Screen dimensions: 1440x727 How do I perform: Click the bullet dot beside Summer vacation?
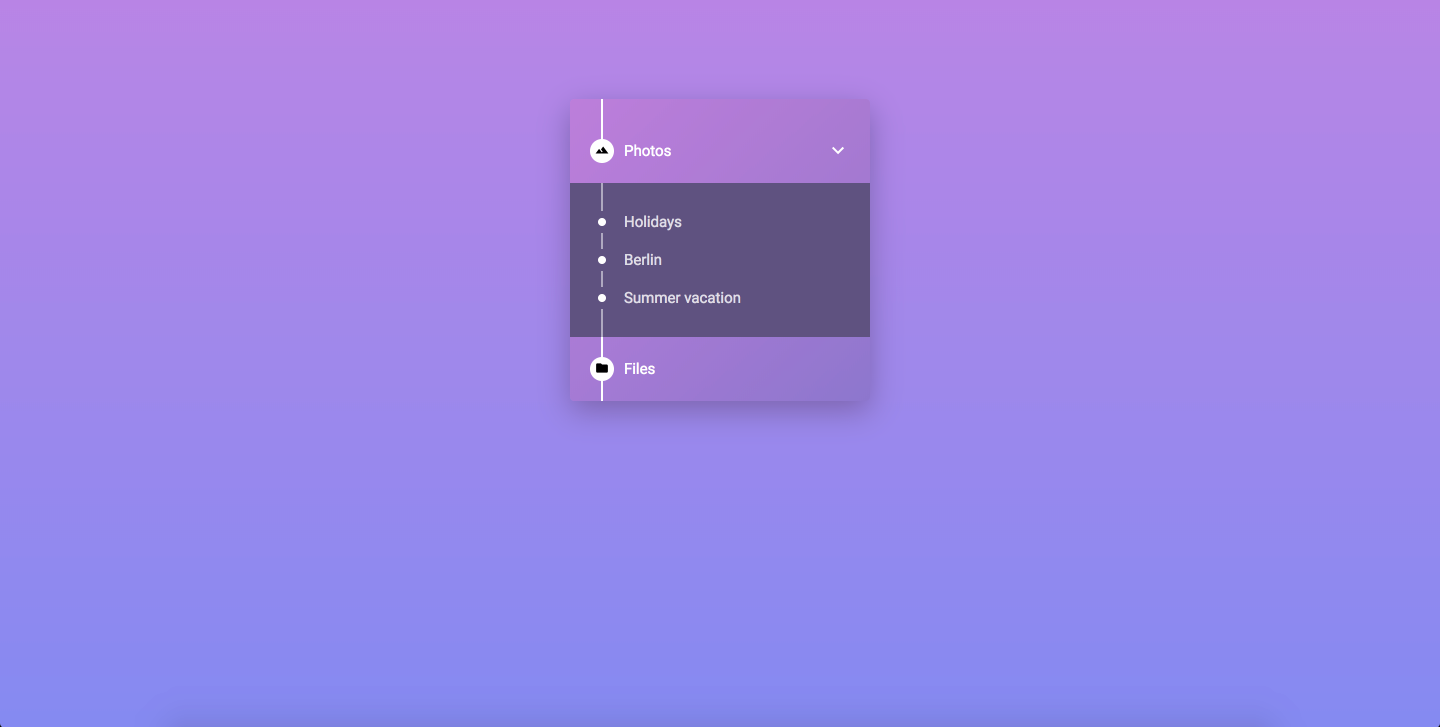click(602, 298)
